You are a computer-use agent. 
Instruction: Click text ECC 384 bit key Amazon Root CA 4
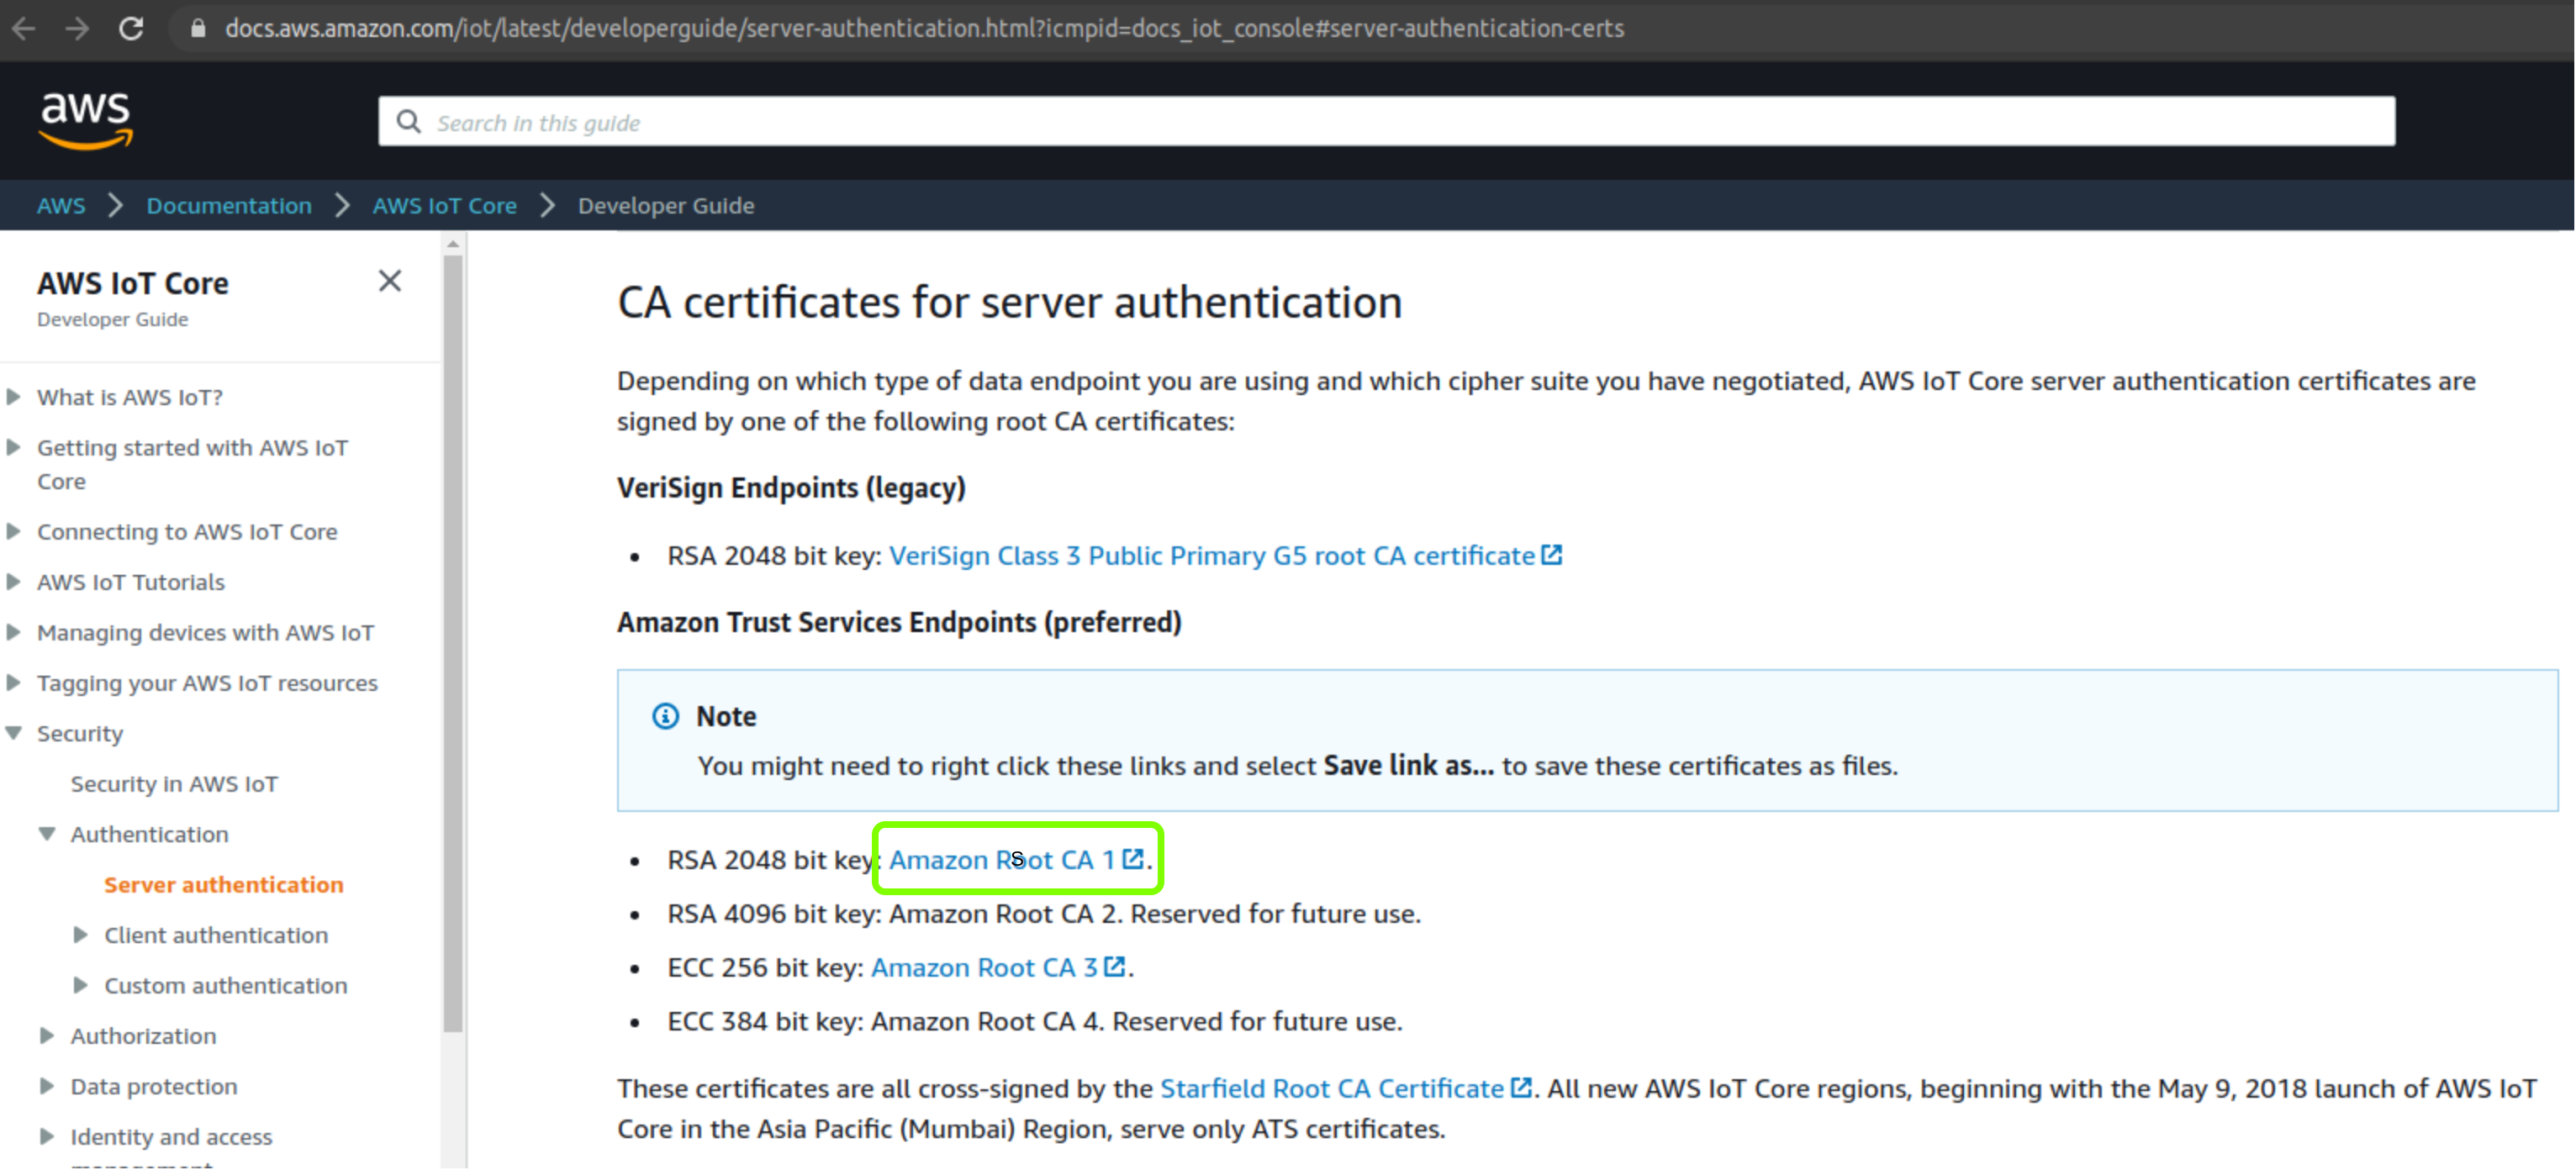click(1035, 1021)
